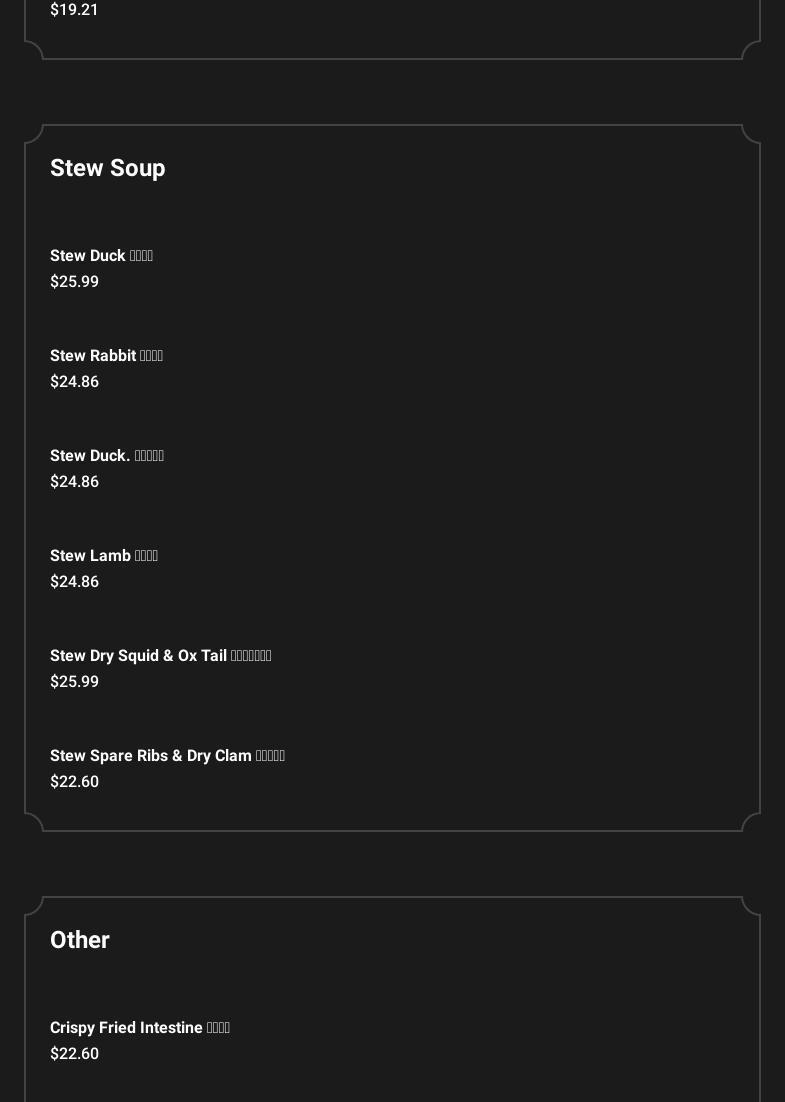Click the $24.86 price under Stew Lamb
The image size is (785, 1102).
(x=74, y=582)
